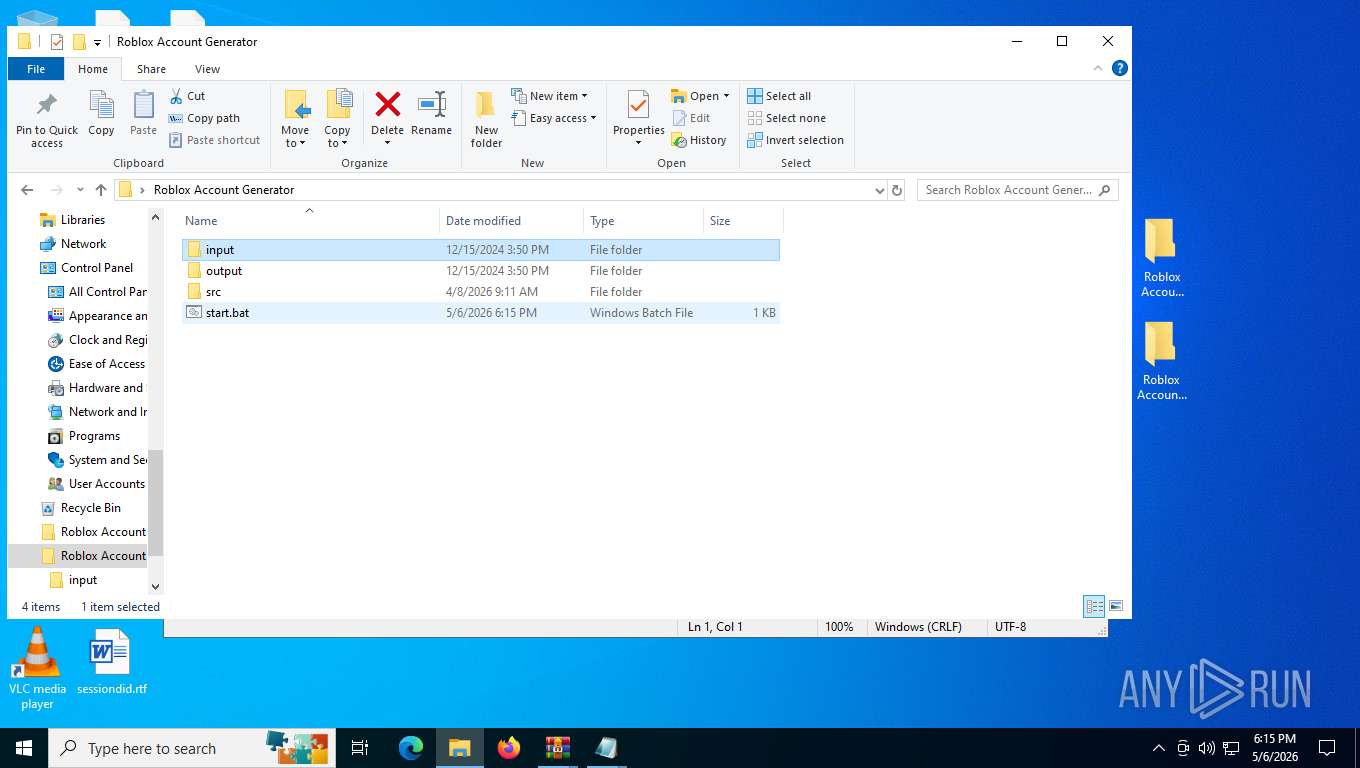This screenshot has width=1360, height=768.
Task: Open Microsoft Edge from the taskbar
Action: [x=411, y=748]
